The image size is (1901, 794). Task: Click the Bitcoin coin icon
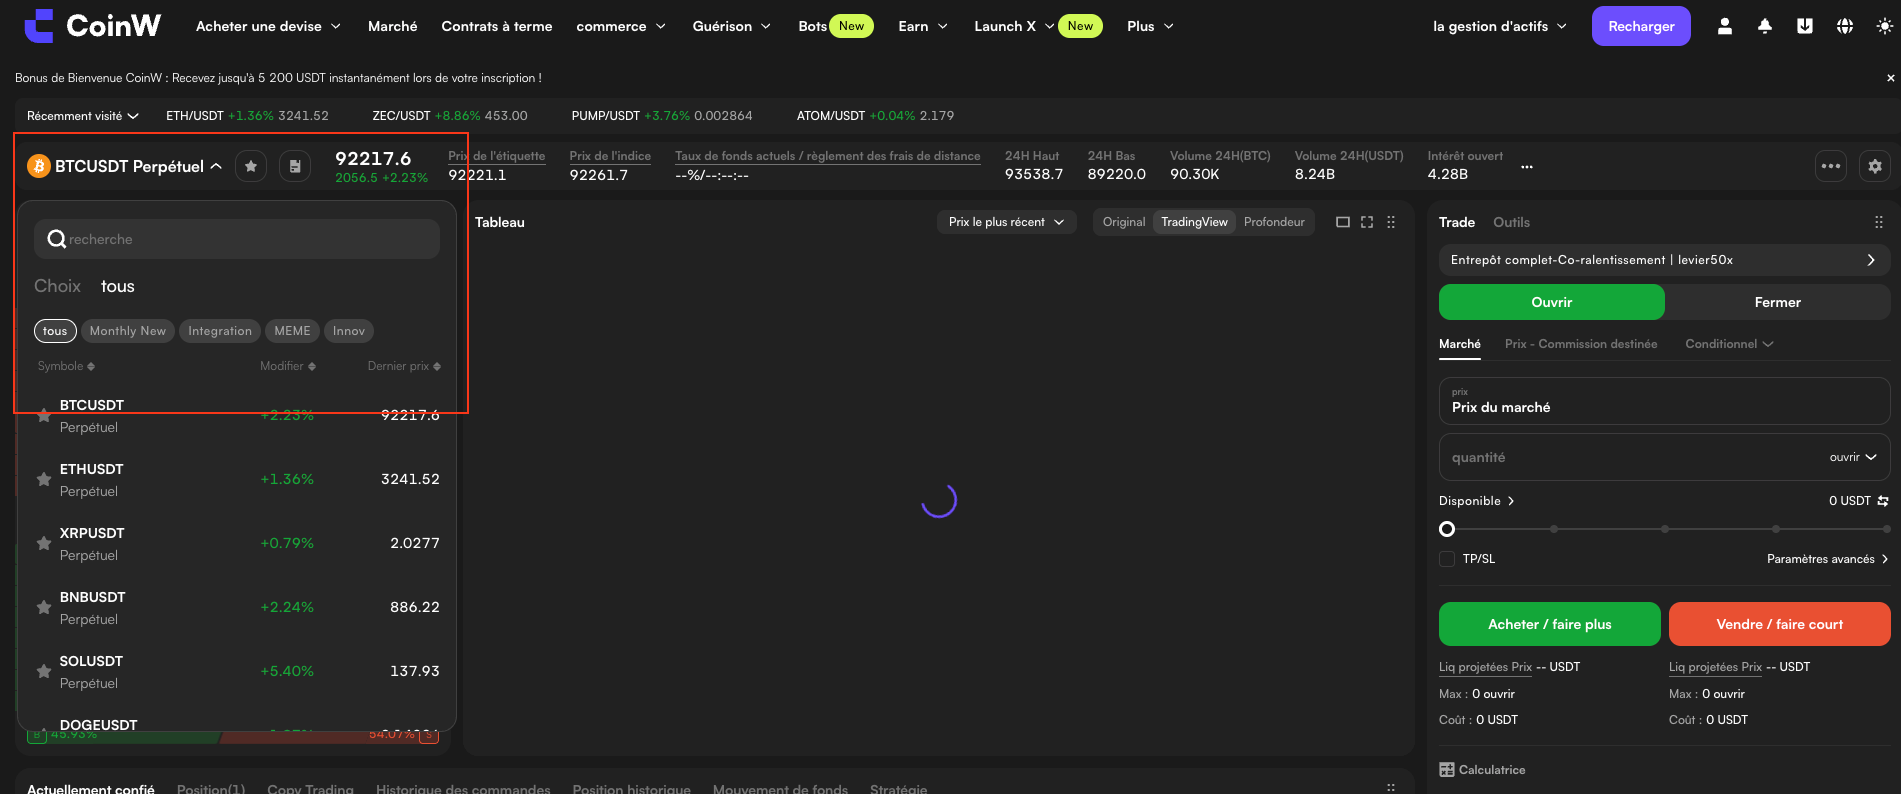pyautogui.click(x=39, y=166)
